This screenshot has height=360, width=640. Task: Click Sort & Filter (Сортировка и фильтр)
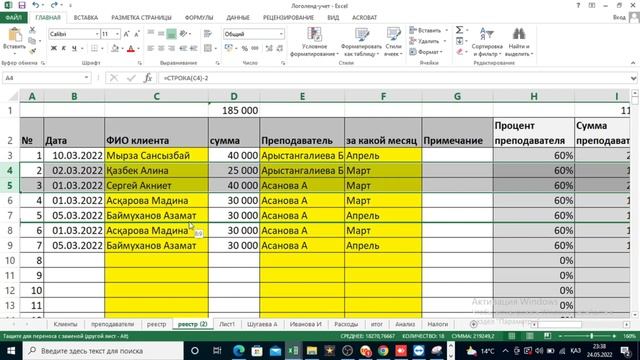[487, 42]
